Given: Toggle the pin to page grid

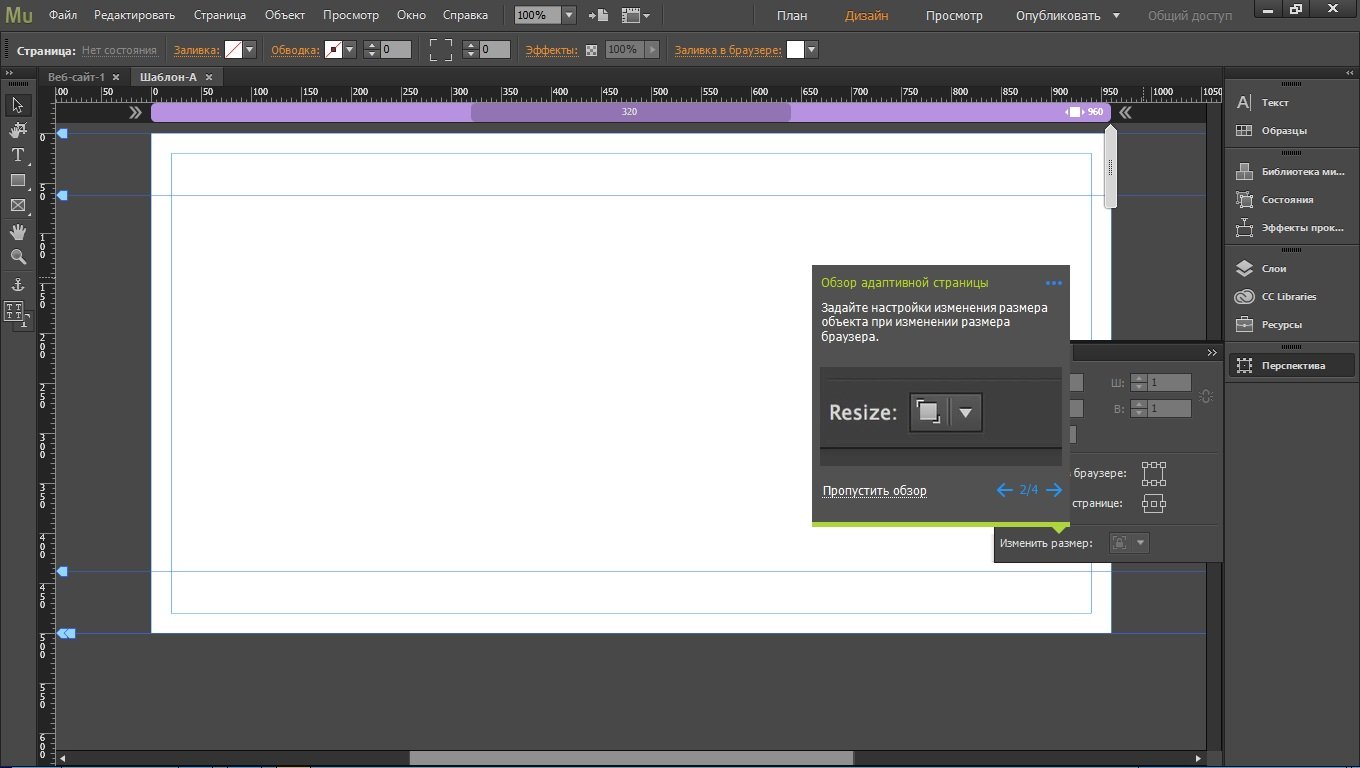Looking at the screenshot, I should point(1154,504).
